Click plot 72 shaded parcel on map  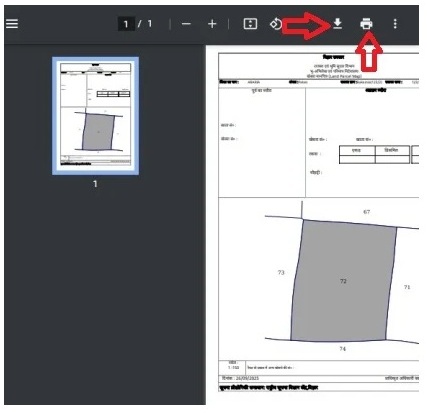point(343,281)
